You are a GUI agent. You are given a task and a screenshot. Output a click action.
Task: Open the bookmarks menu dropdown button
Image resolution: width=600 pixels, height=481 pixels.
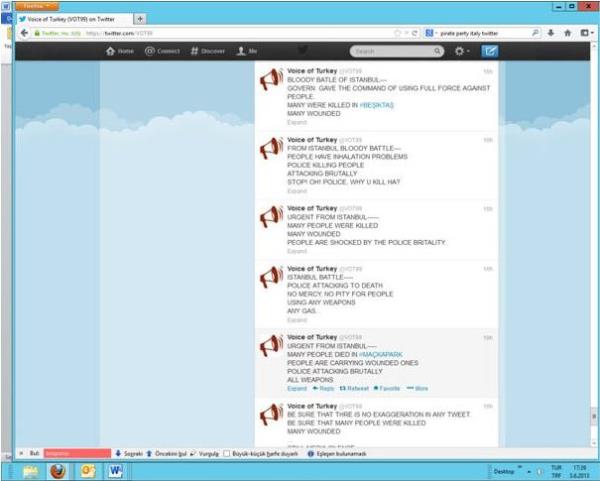[x=587, y=33]
